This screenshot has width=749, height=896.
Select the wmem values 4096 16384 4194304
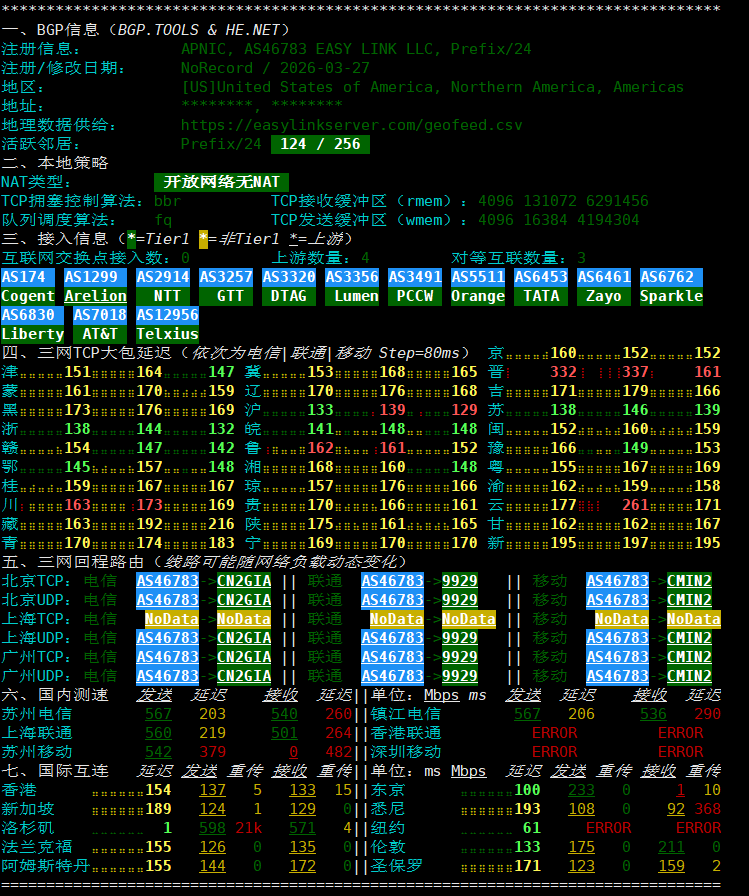click(559, 220)
